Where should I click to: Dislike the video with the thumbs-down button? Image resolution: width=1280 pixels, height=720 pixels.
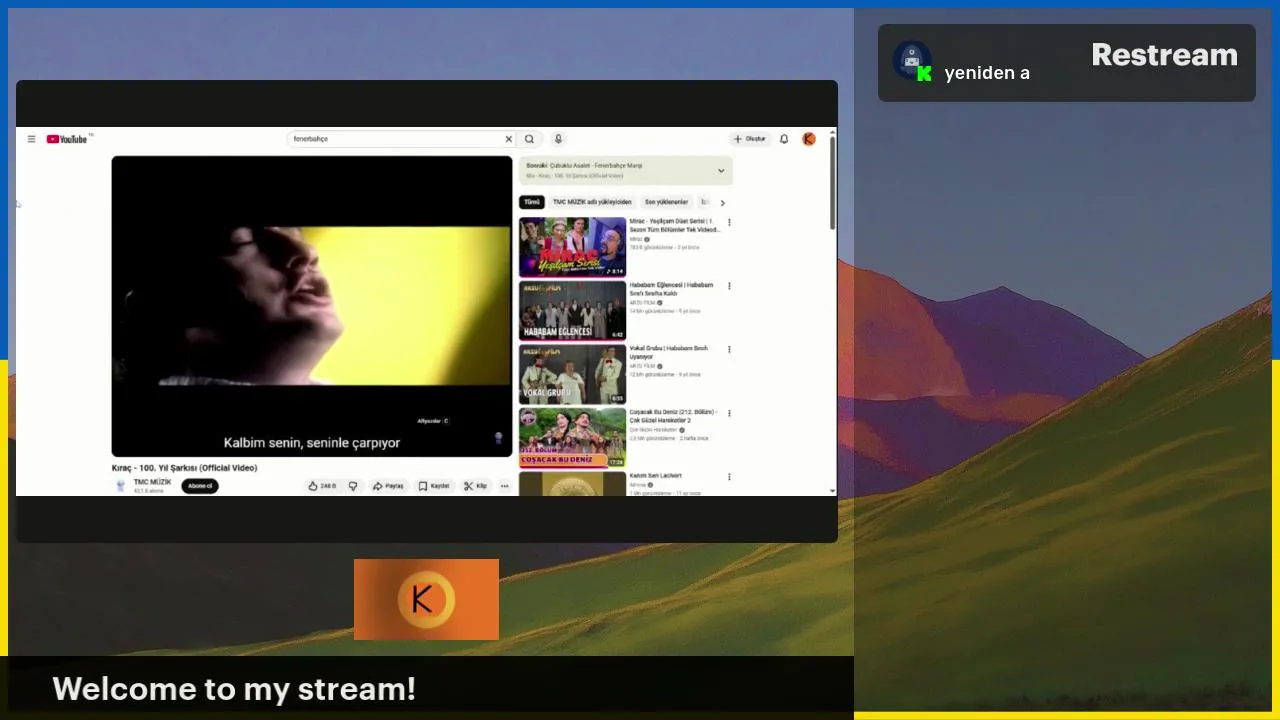[x=353, y=486]
